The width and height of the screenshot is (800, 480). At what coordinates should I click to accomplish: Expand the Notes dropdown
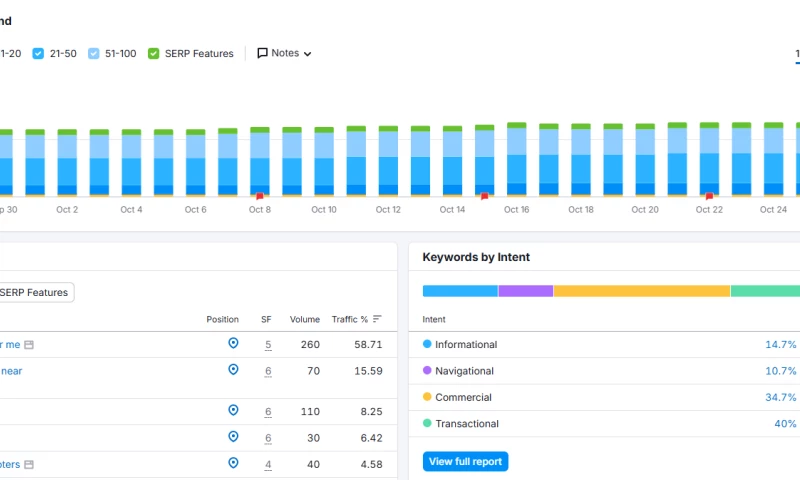coord(284,54)
